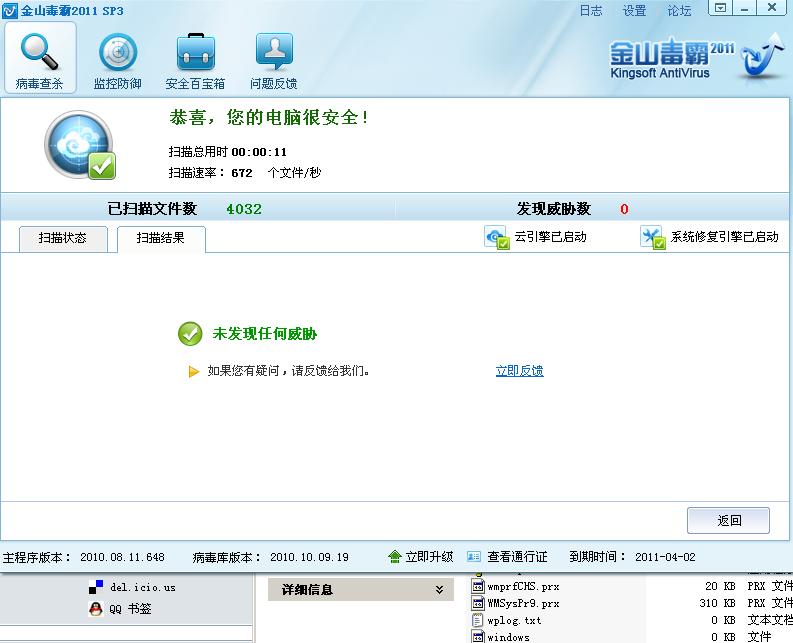This screenshot has width=793, height=643.
Task: Open 设置 settings from the top bar
Action: [x=635, y=11]
